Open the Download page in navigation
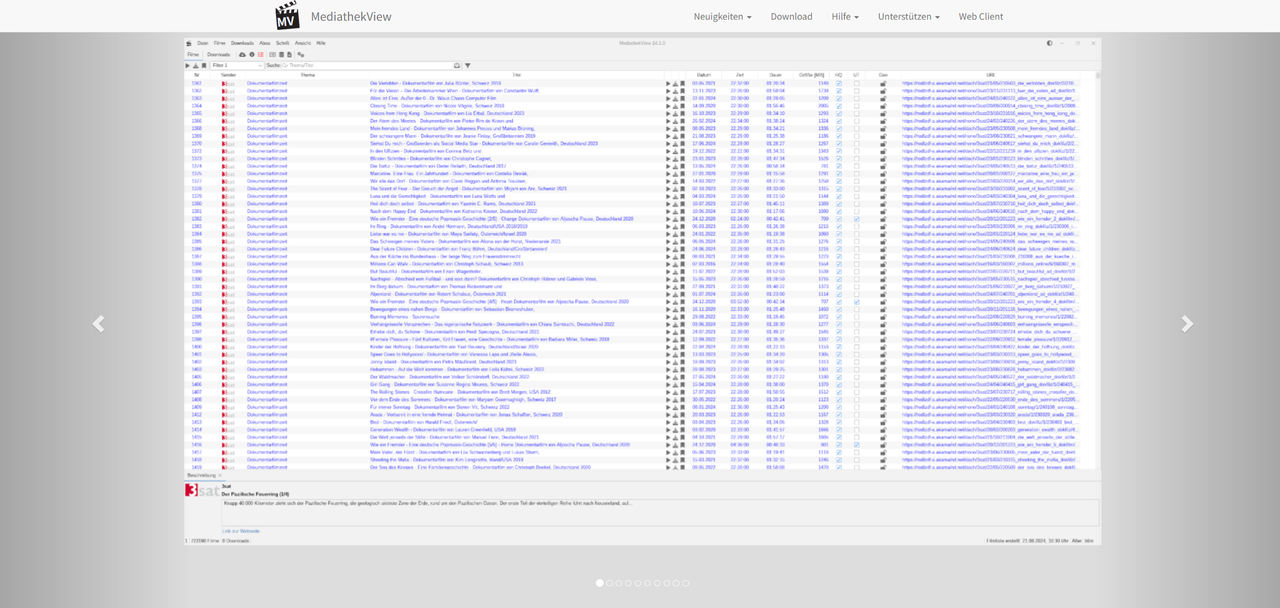Image resolution: width=1280 pixels, height=608 pixels. (x=791, y=16)
